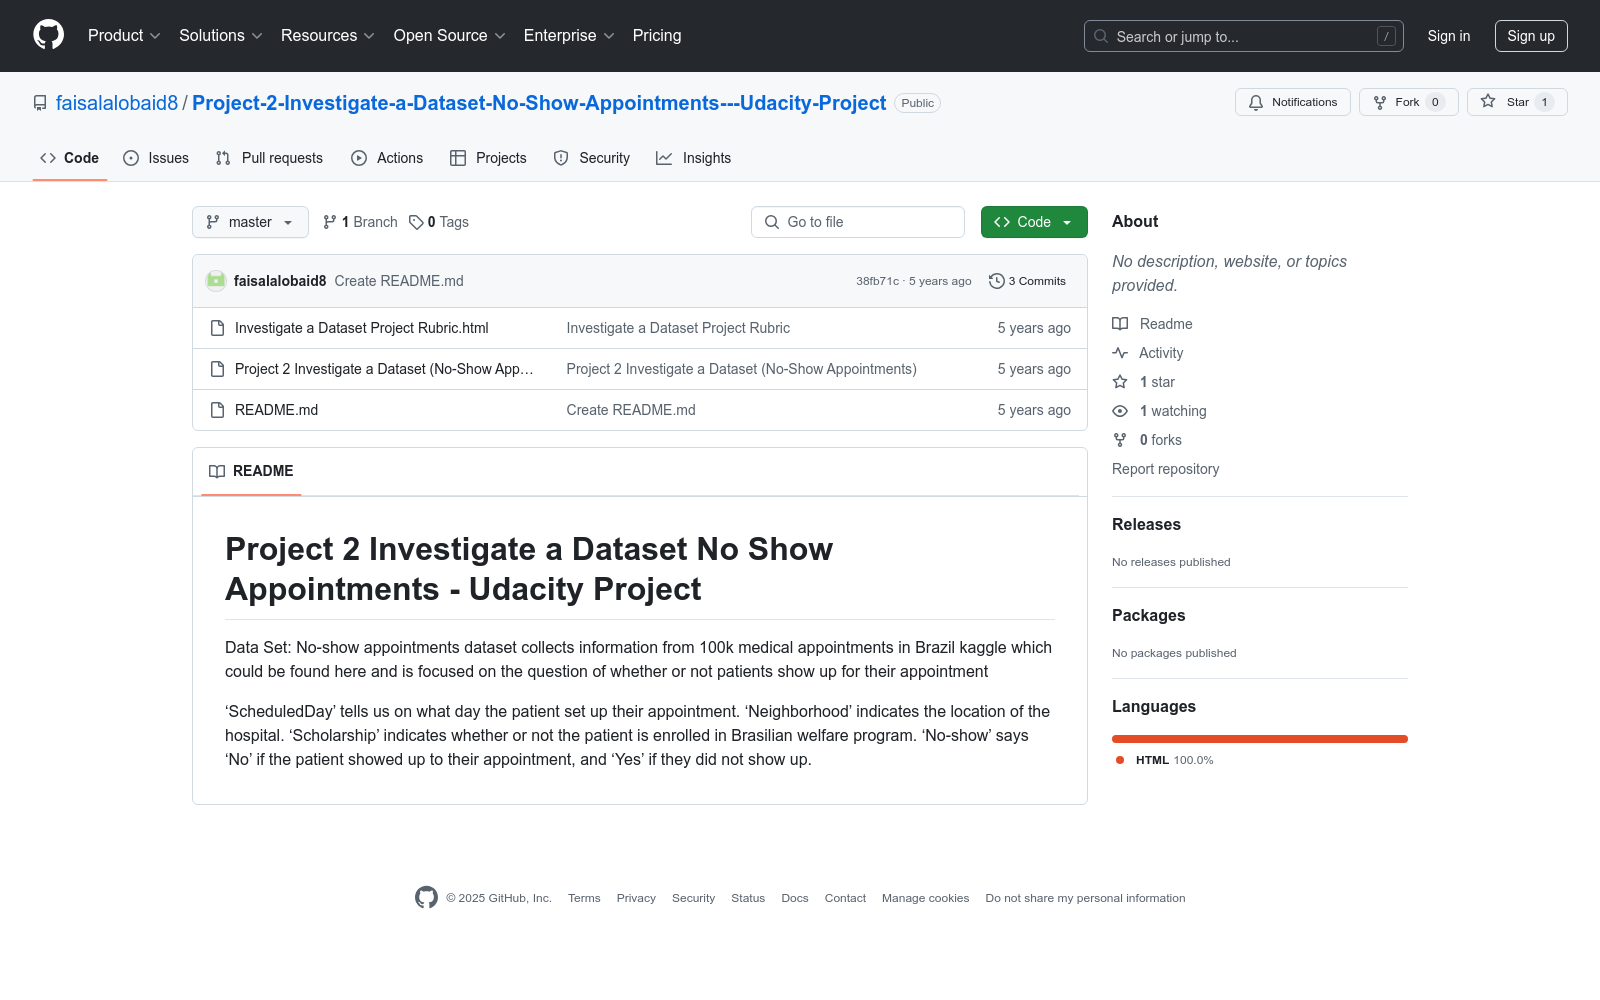Select the README tab in file viewer
The image size is (1600, 1000).
pos(251,471)
